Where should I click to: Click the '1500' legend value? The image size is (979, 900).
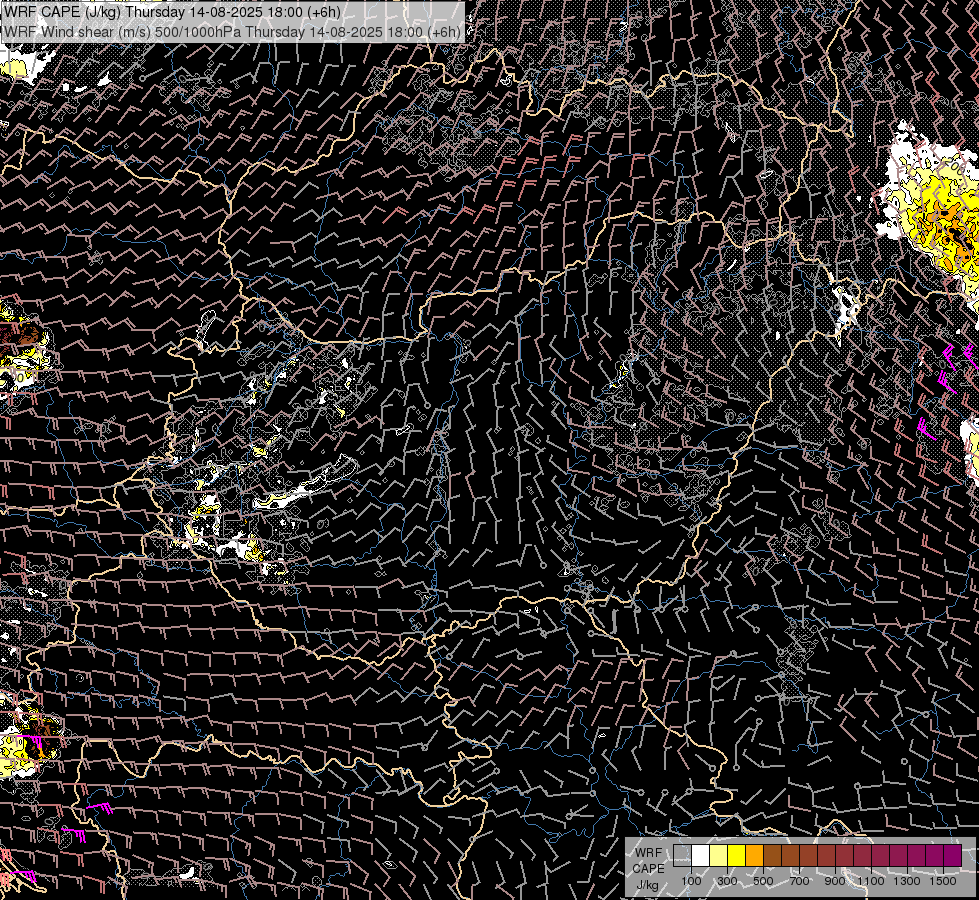pos(943,881)
